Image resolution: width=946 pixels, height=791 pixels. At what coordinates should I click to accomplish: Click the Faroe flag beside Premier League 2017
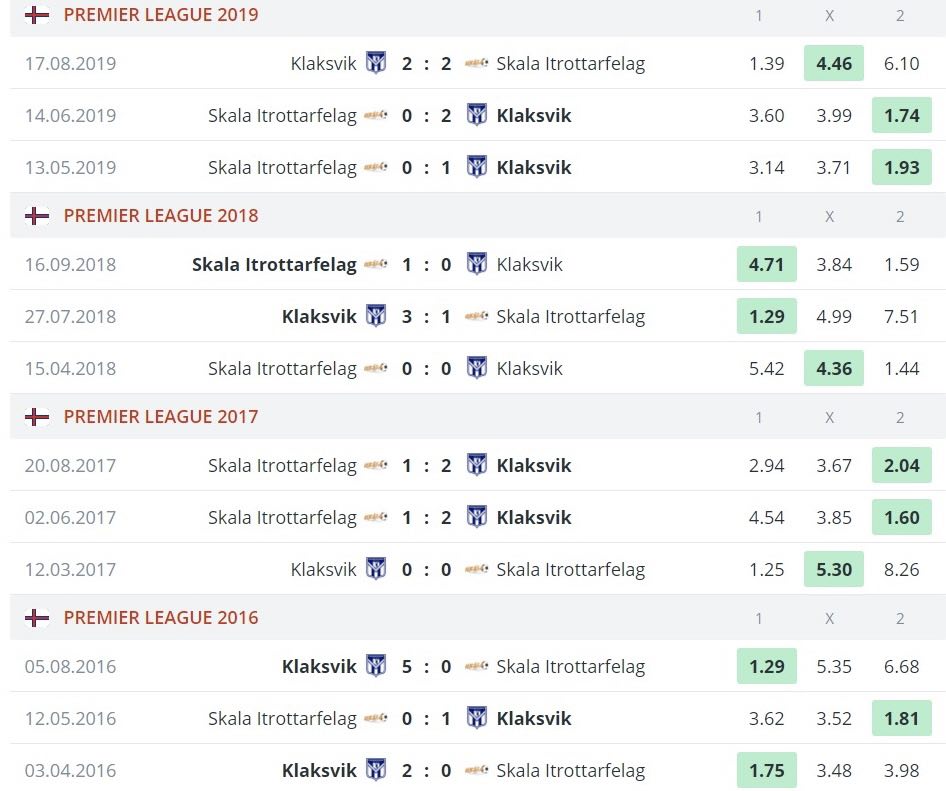click(37, 417)
